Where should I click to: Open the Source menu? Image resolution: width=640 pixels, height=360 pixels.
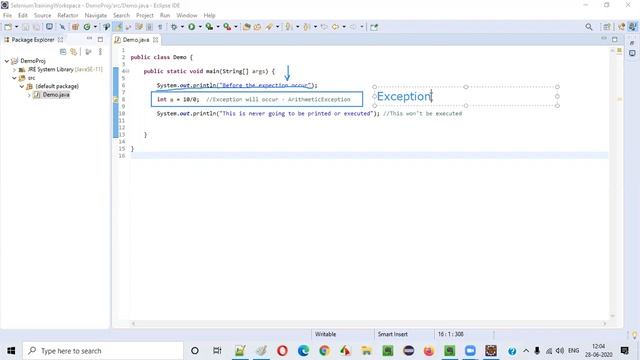click(x=42, y=16)
